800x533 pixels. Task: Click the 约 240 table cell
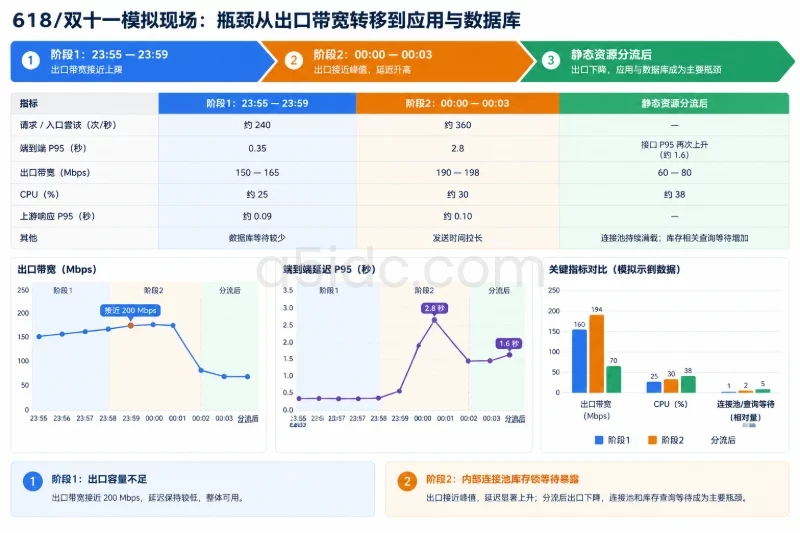coord(257,125)
